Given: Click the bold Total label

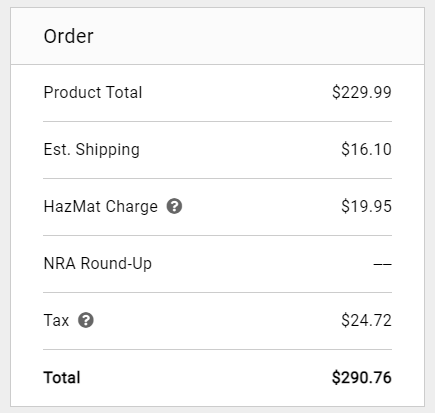Looking at the screenshot, I should click(62, 378).
